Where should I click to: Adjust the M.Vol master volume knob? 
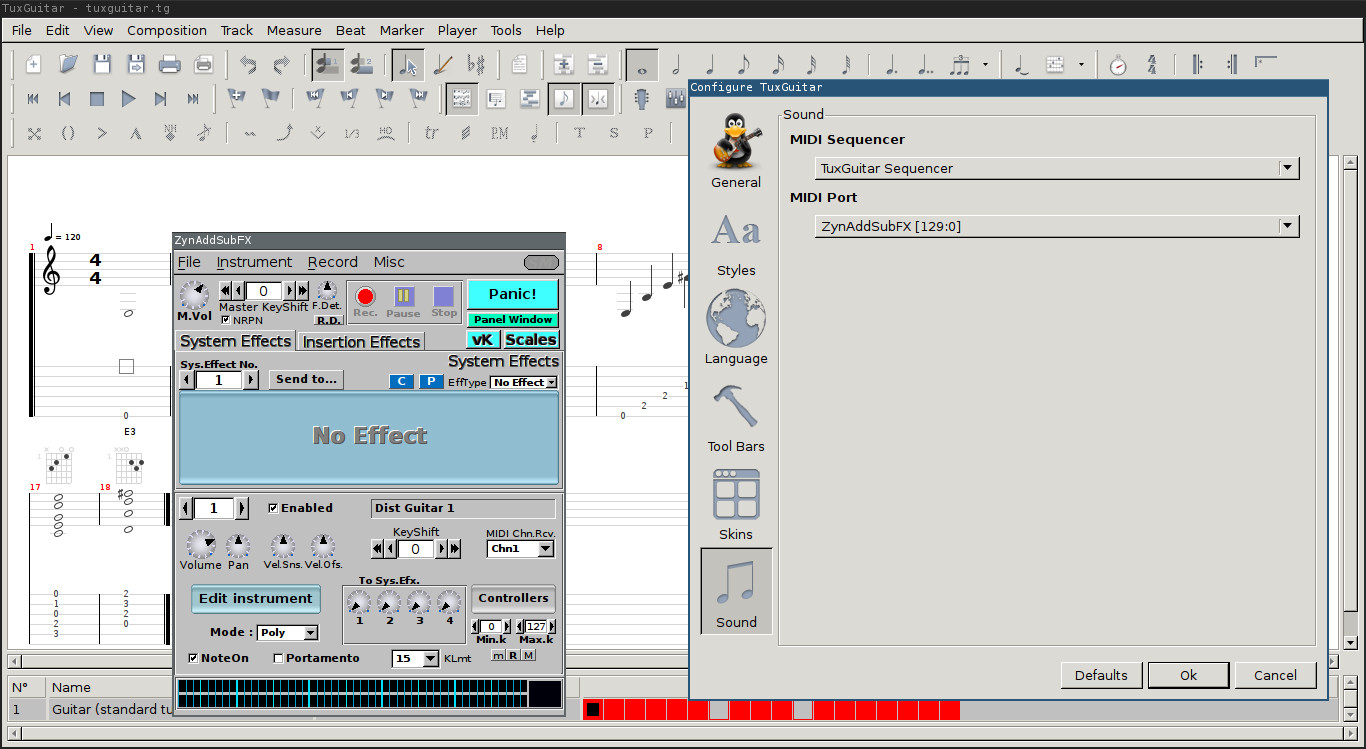(194, 295)
